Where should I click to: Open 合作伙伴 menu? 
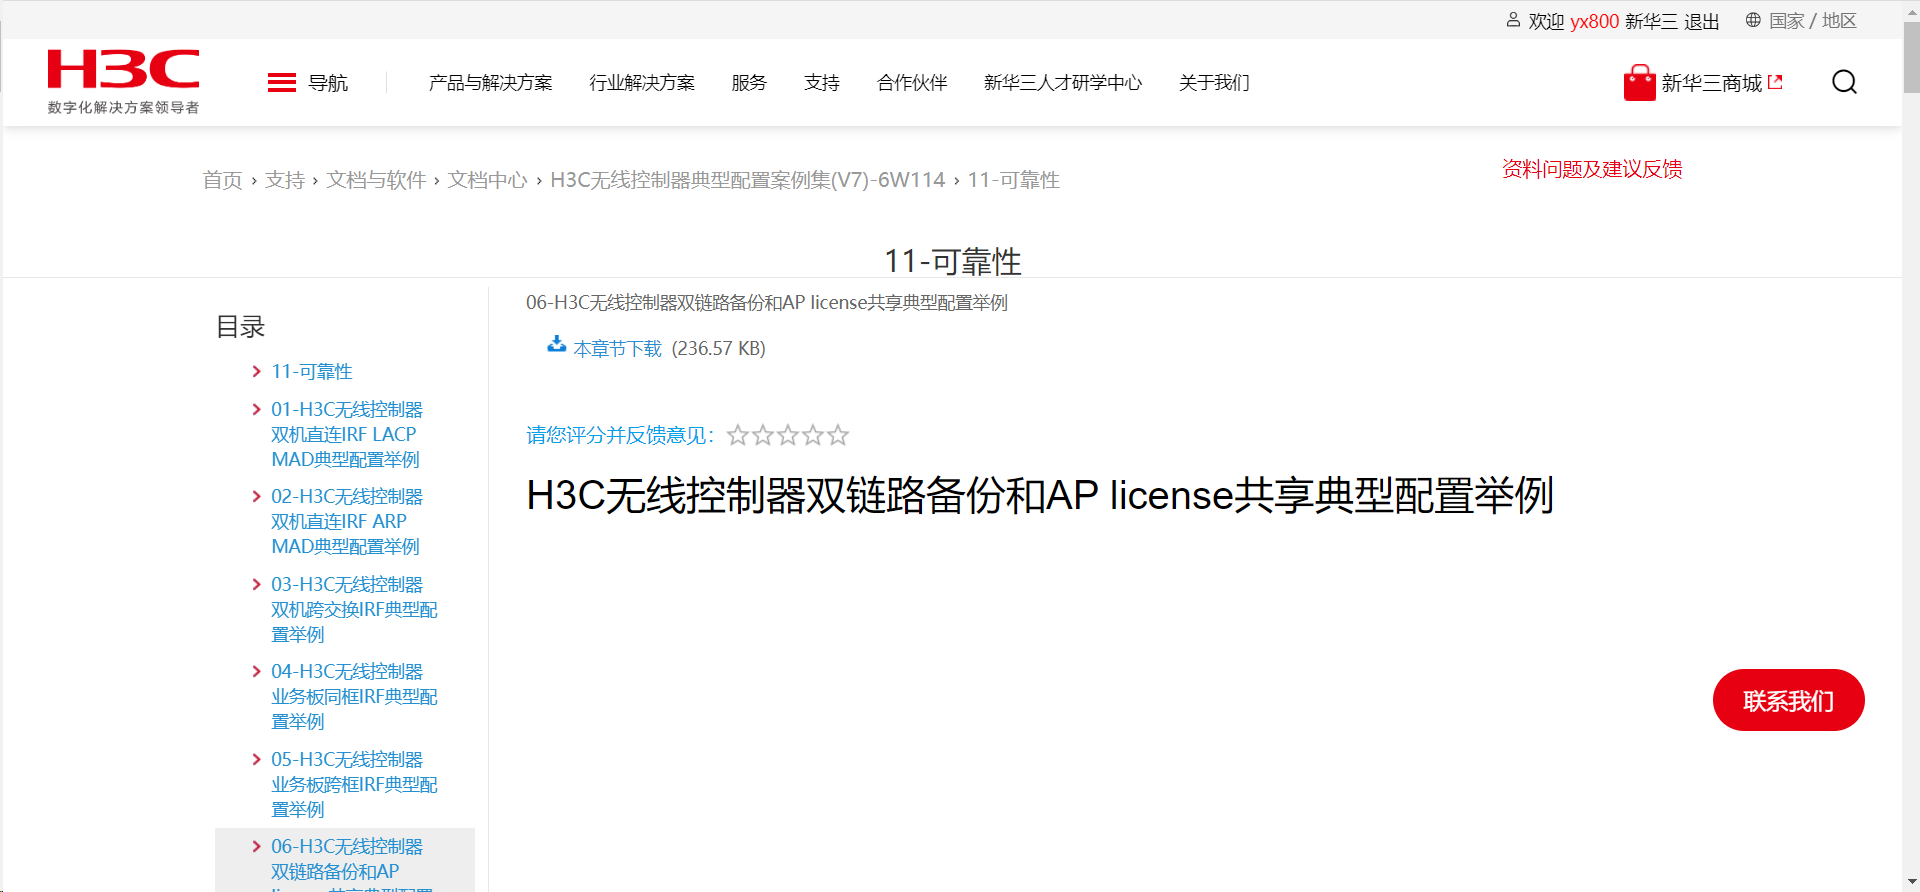pyautogui.click(x=912, y=83)
